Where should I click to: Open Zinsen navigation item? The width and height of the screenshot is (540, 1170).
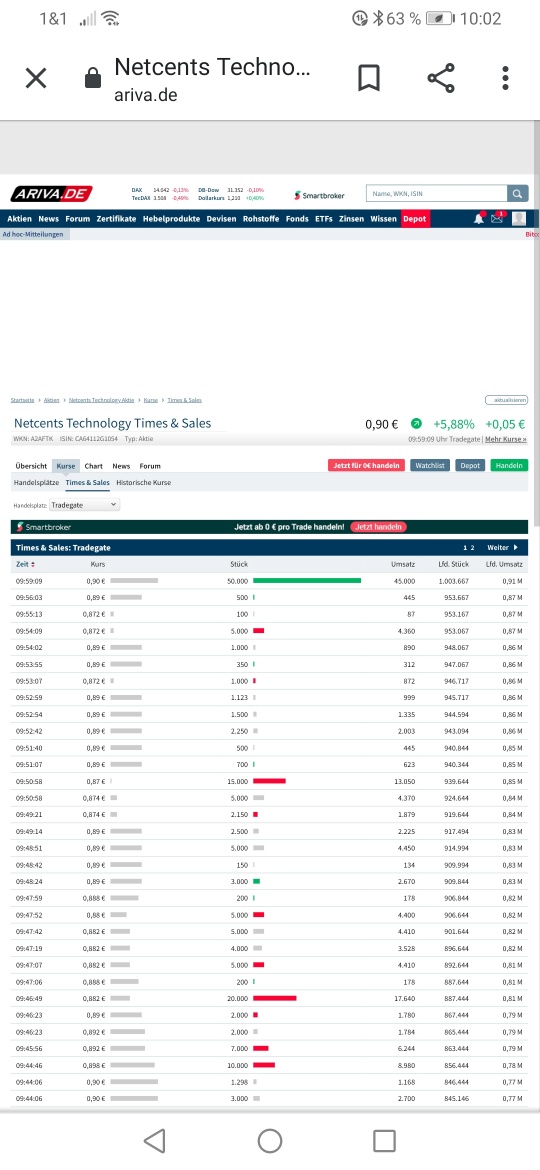[x=351, y=219]
